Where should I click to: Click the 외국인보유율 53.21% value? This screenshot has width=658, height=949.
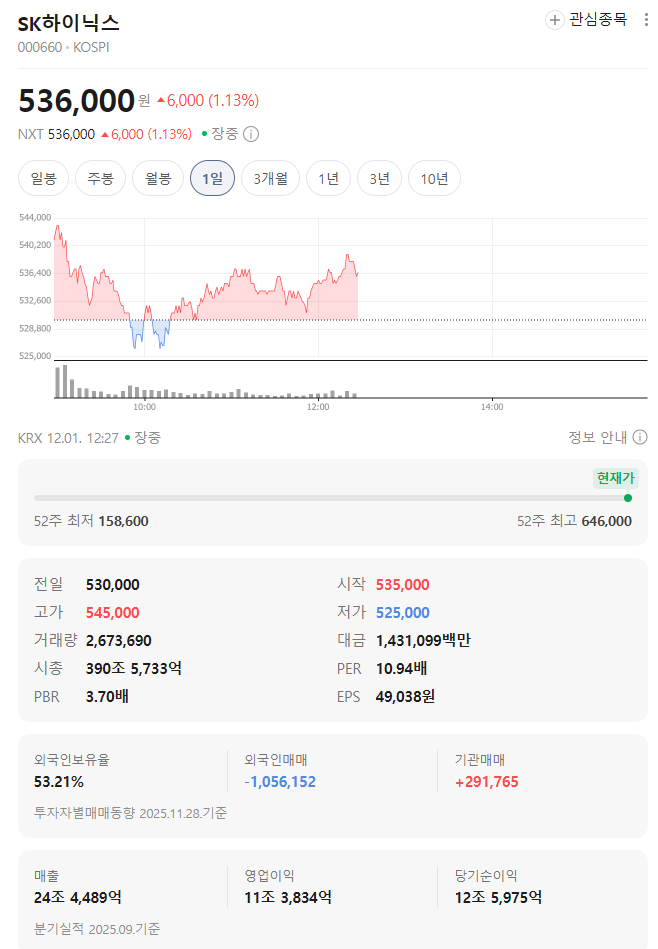(59, 782)
